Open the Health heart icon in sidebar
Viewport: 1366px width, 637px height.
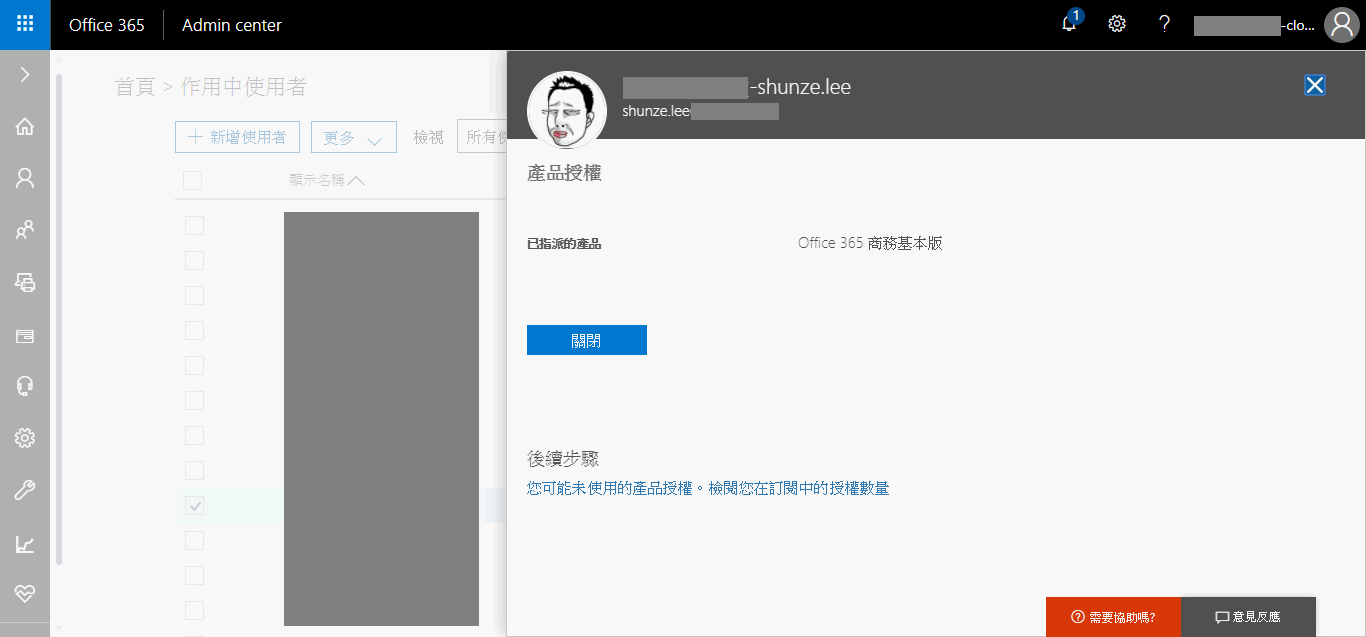pos(25,594)
